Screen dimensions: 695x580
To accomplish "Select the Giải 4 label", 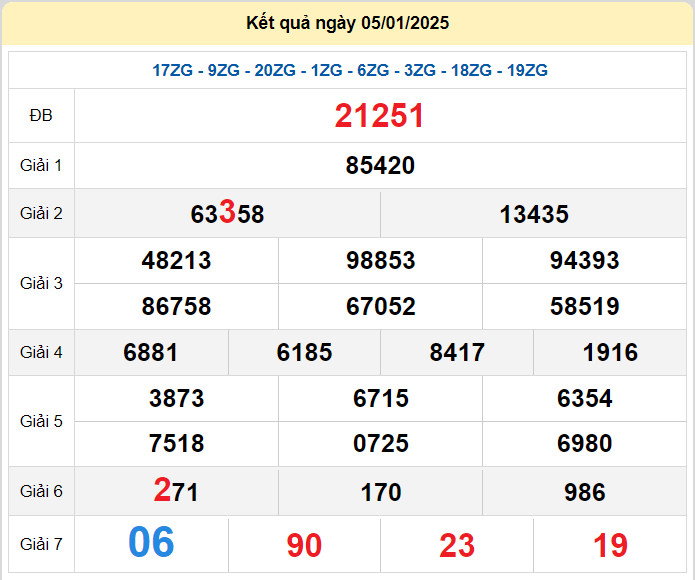I will pos(41,352).
